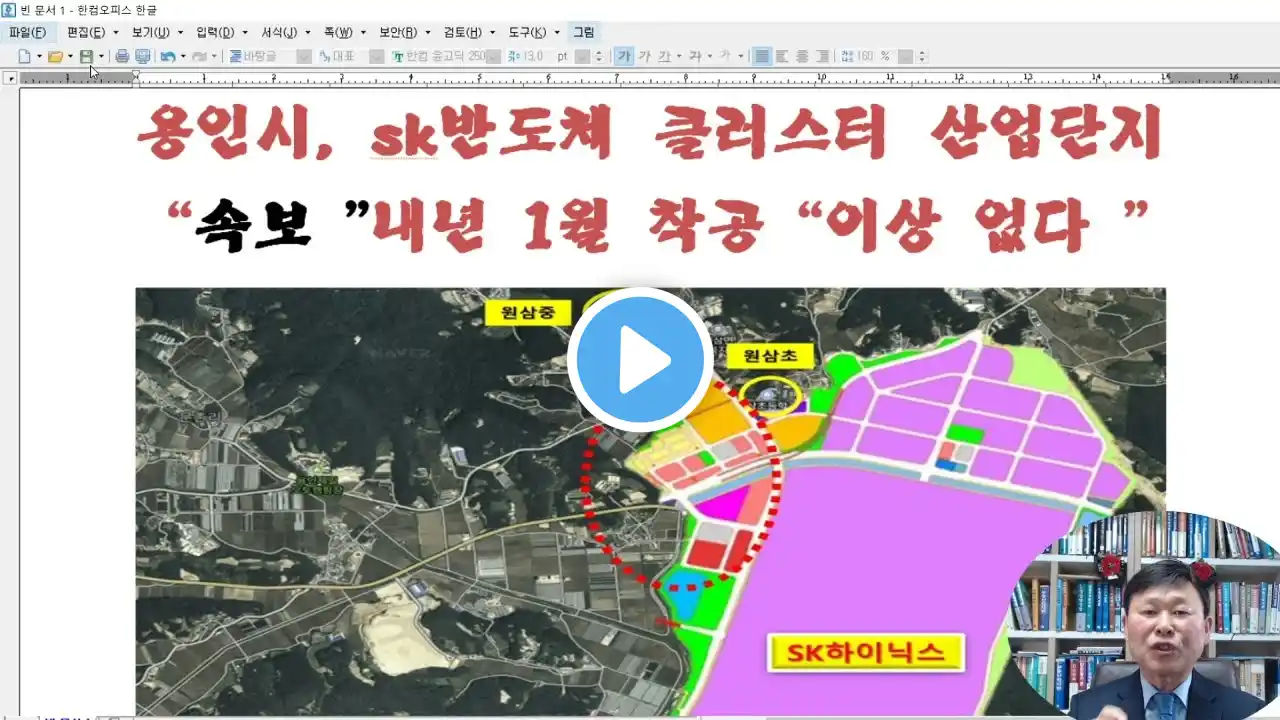This screenshot has width=1280, height=720.
Task: Open the 검토 menu
Action: click(x=463, y=32)
